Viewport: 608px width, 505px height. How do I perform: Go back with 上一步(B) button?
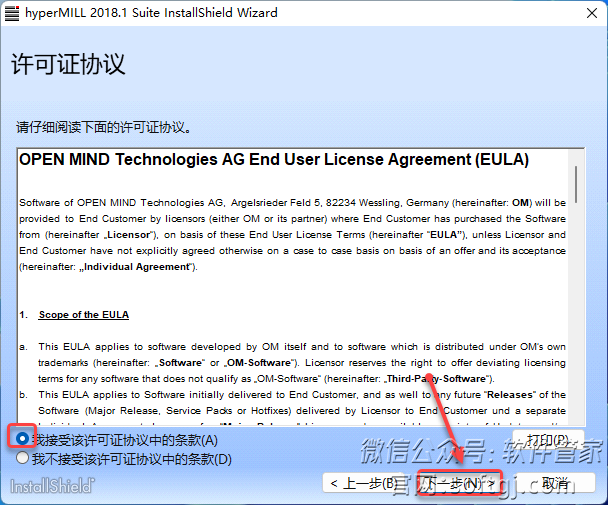(x=362, y=483)
